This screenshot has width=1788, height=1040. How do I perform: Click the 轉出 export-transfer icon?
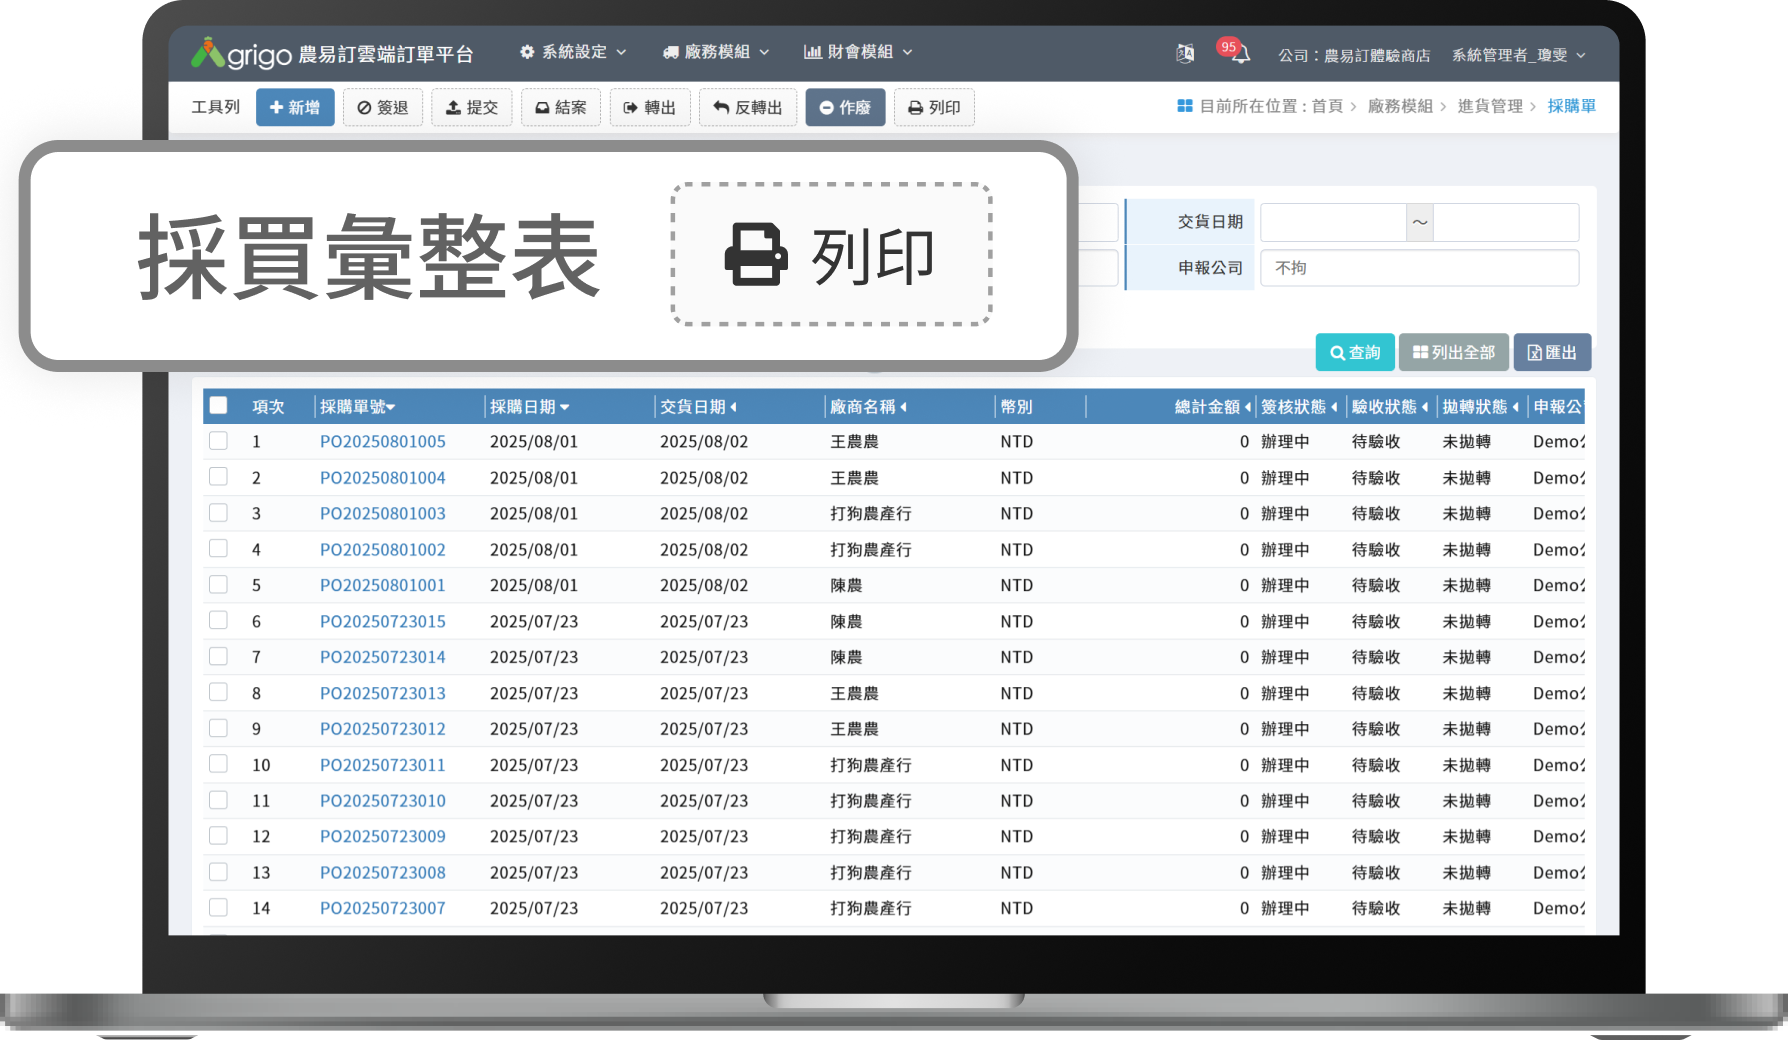pos(650,107)
